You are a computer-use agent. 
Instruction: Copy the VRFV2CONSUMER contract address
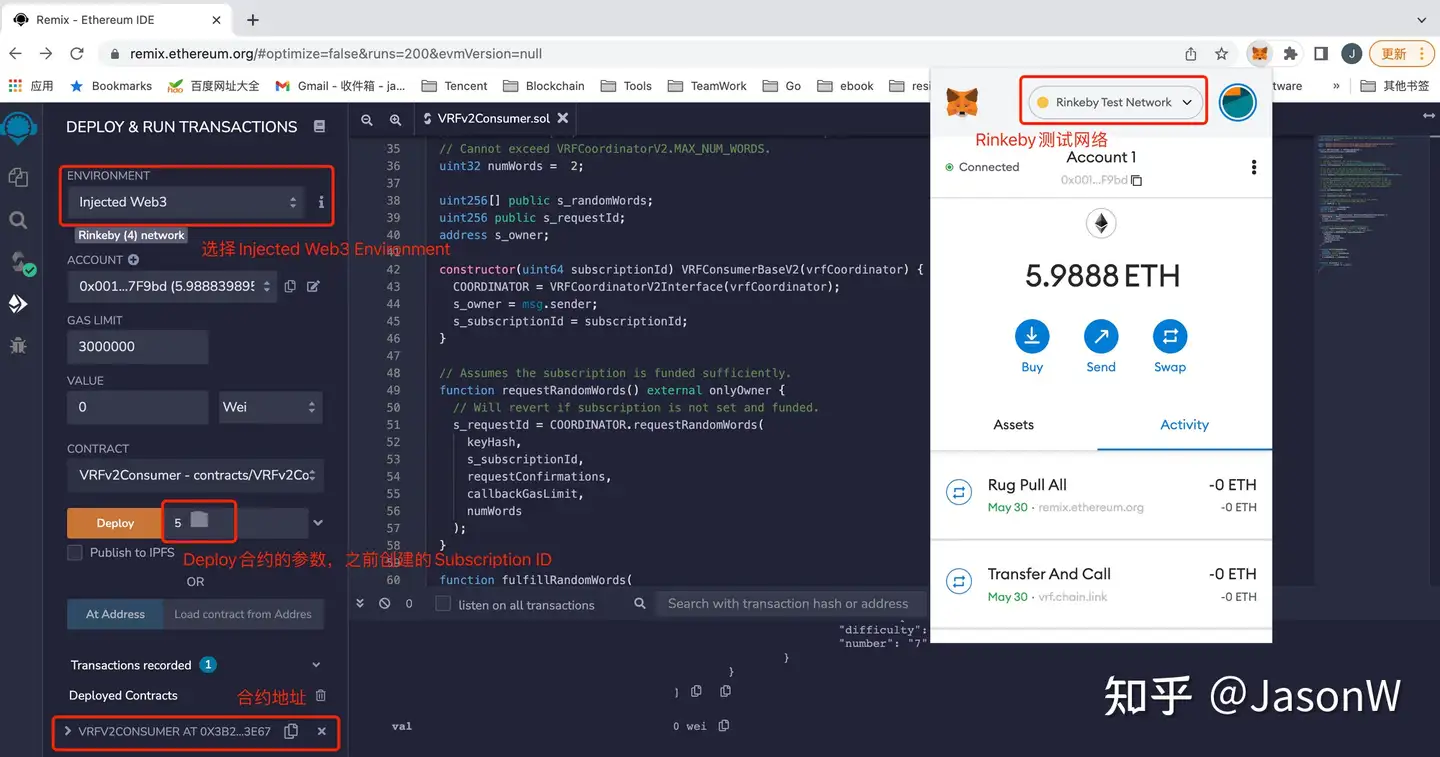[291, 731]
